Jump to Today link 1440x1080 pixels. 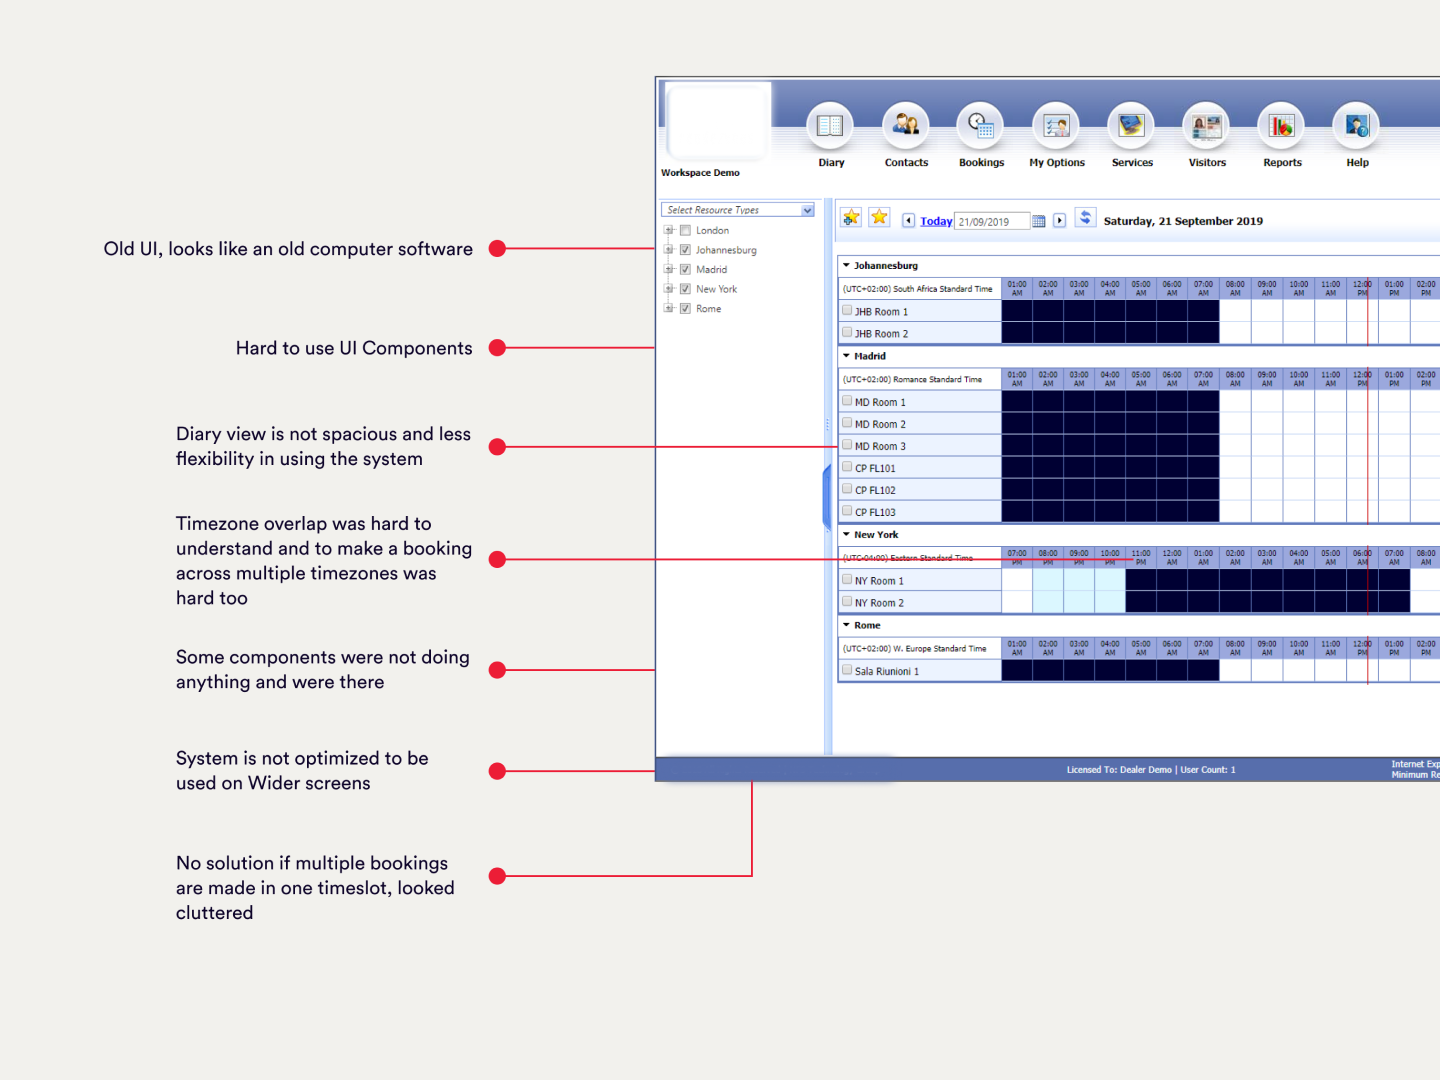tap(936, 222)
